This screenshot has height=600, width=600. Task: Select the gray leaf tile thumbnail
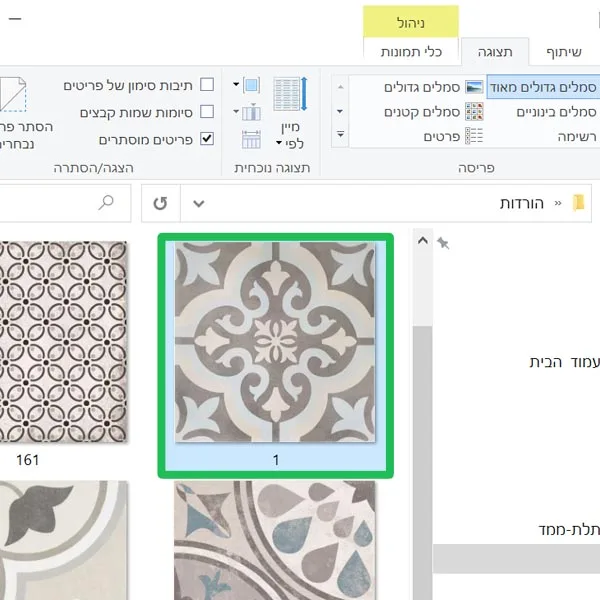[x=64, y=540]
